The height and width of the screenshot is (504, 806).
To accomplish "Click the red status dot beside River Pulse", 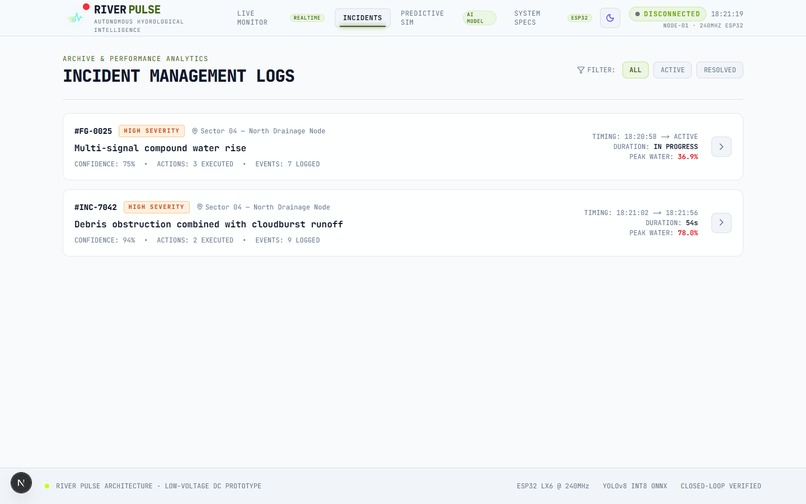I will click(x=86, y=7).
